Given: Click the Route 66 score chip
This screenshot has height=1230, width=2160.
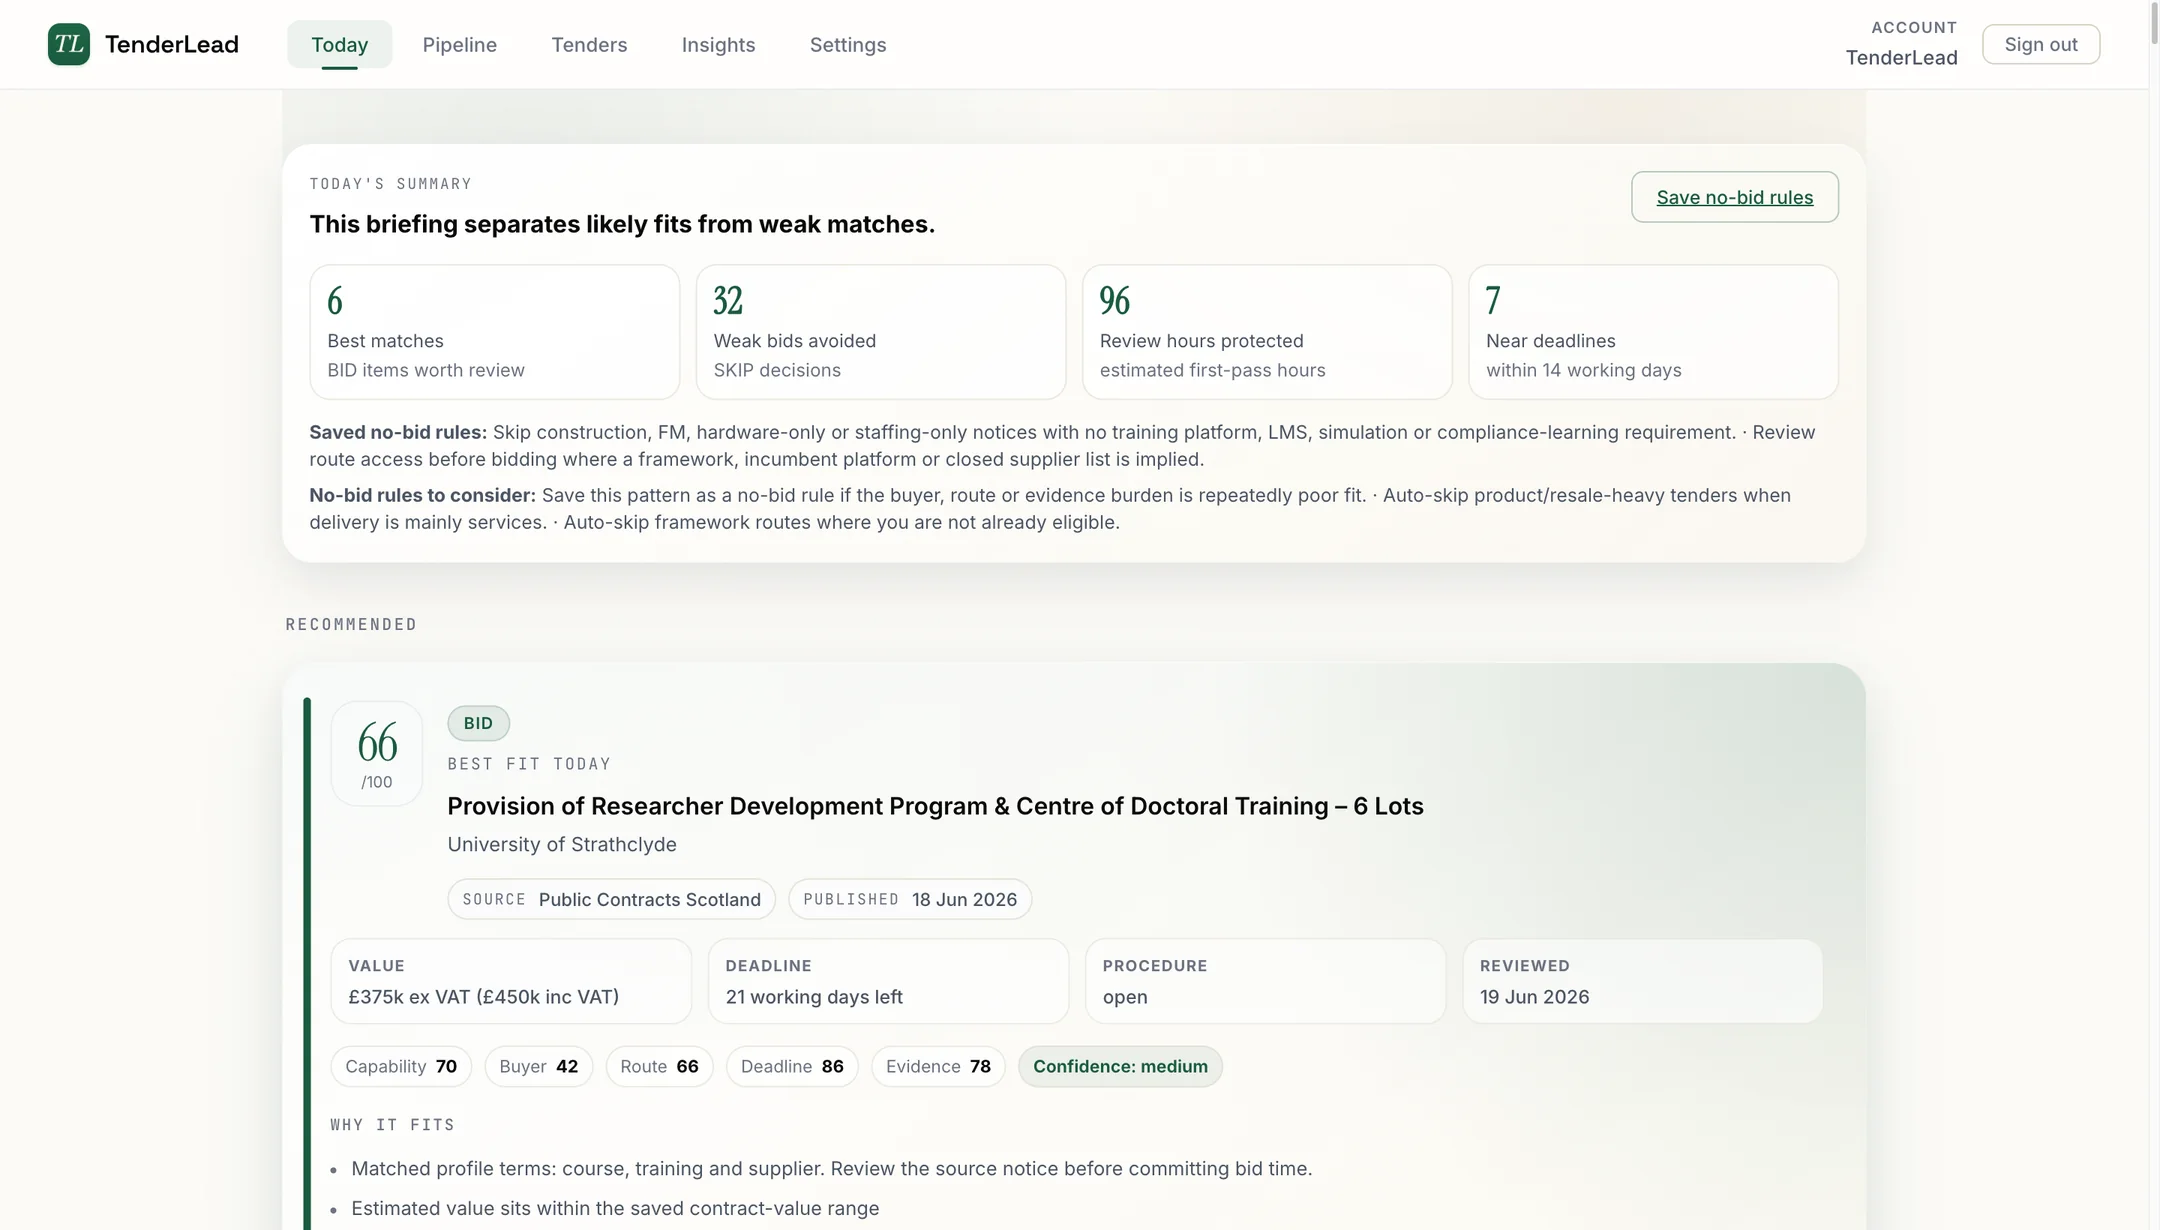Looking at the screenshot, I should (659, 1066).
